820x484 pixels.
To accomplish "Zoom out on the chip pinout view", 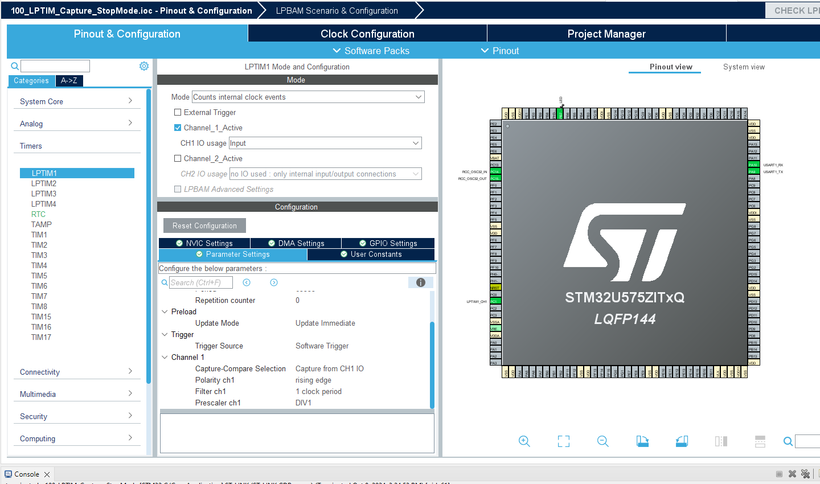I will point(602,441).
